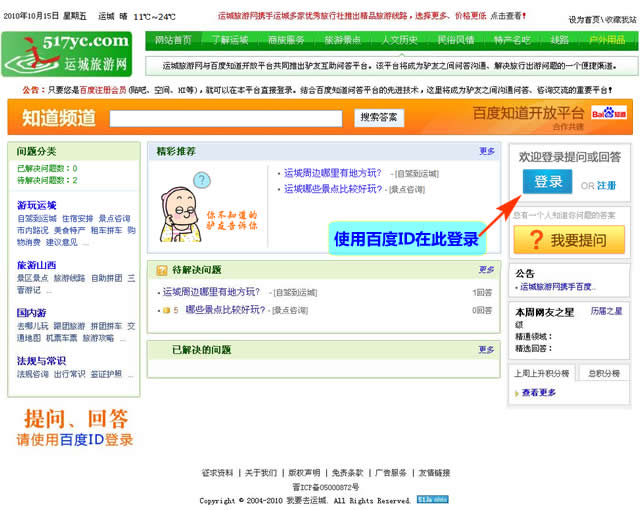640x510 pixels.
Task: Open the 网站首页 nav tab
Action: (173, 40)
